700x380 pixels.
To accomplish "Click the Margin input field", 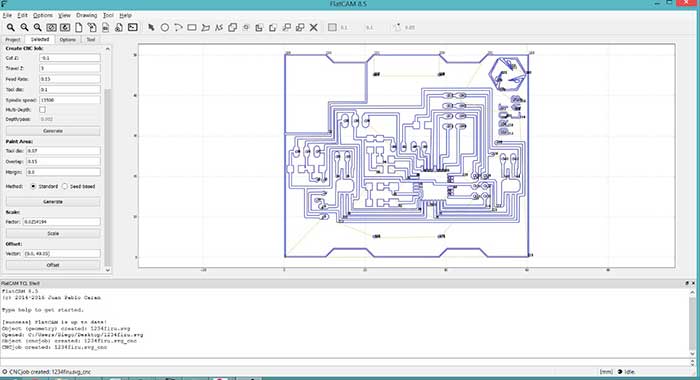I will coord(63,172).
